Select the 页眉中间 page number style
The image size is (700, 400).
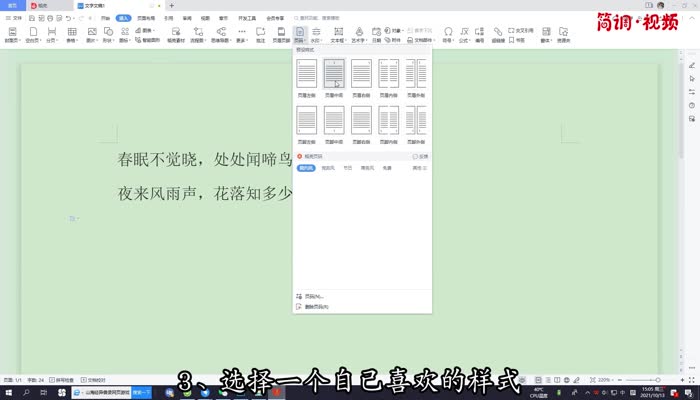coord(334,75)
